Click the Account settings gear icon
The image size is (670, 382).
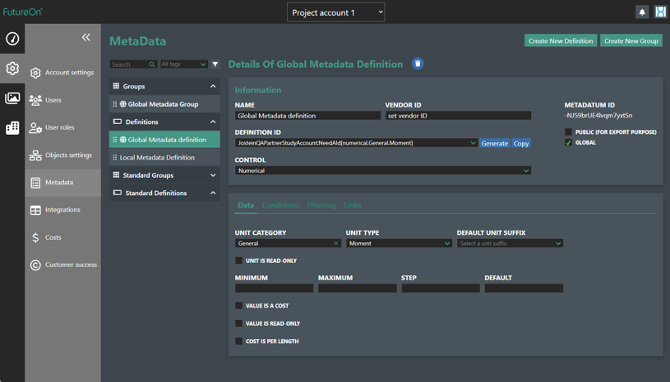click(35, 73)
